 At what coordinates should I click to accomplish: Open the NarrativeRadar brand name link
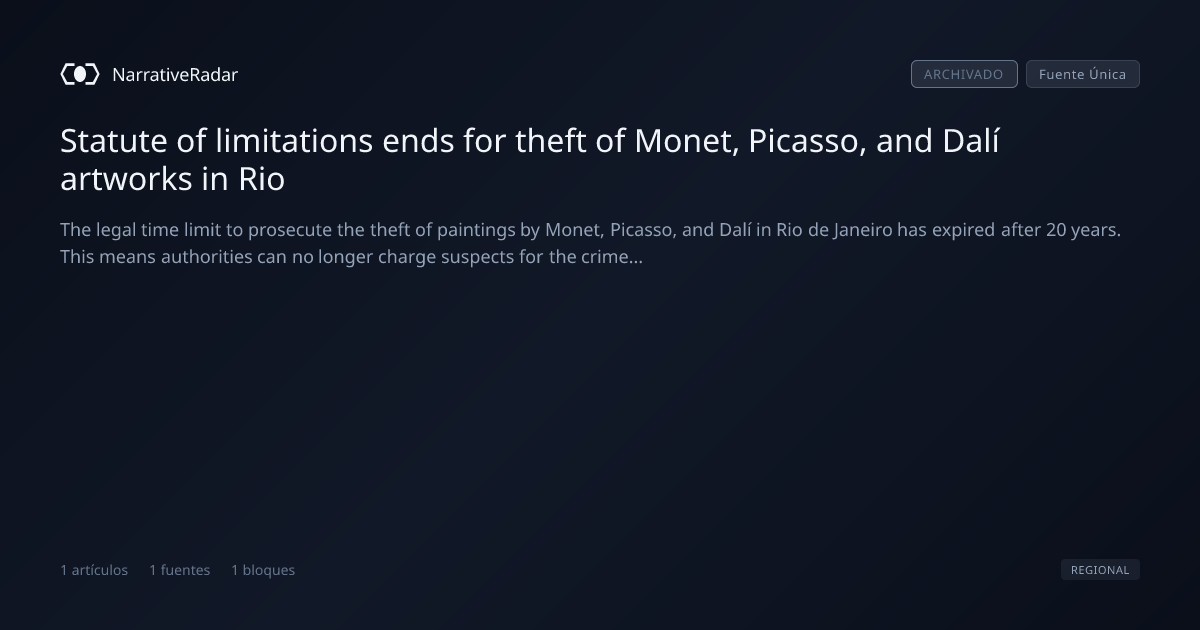coord(175,75)
